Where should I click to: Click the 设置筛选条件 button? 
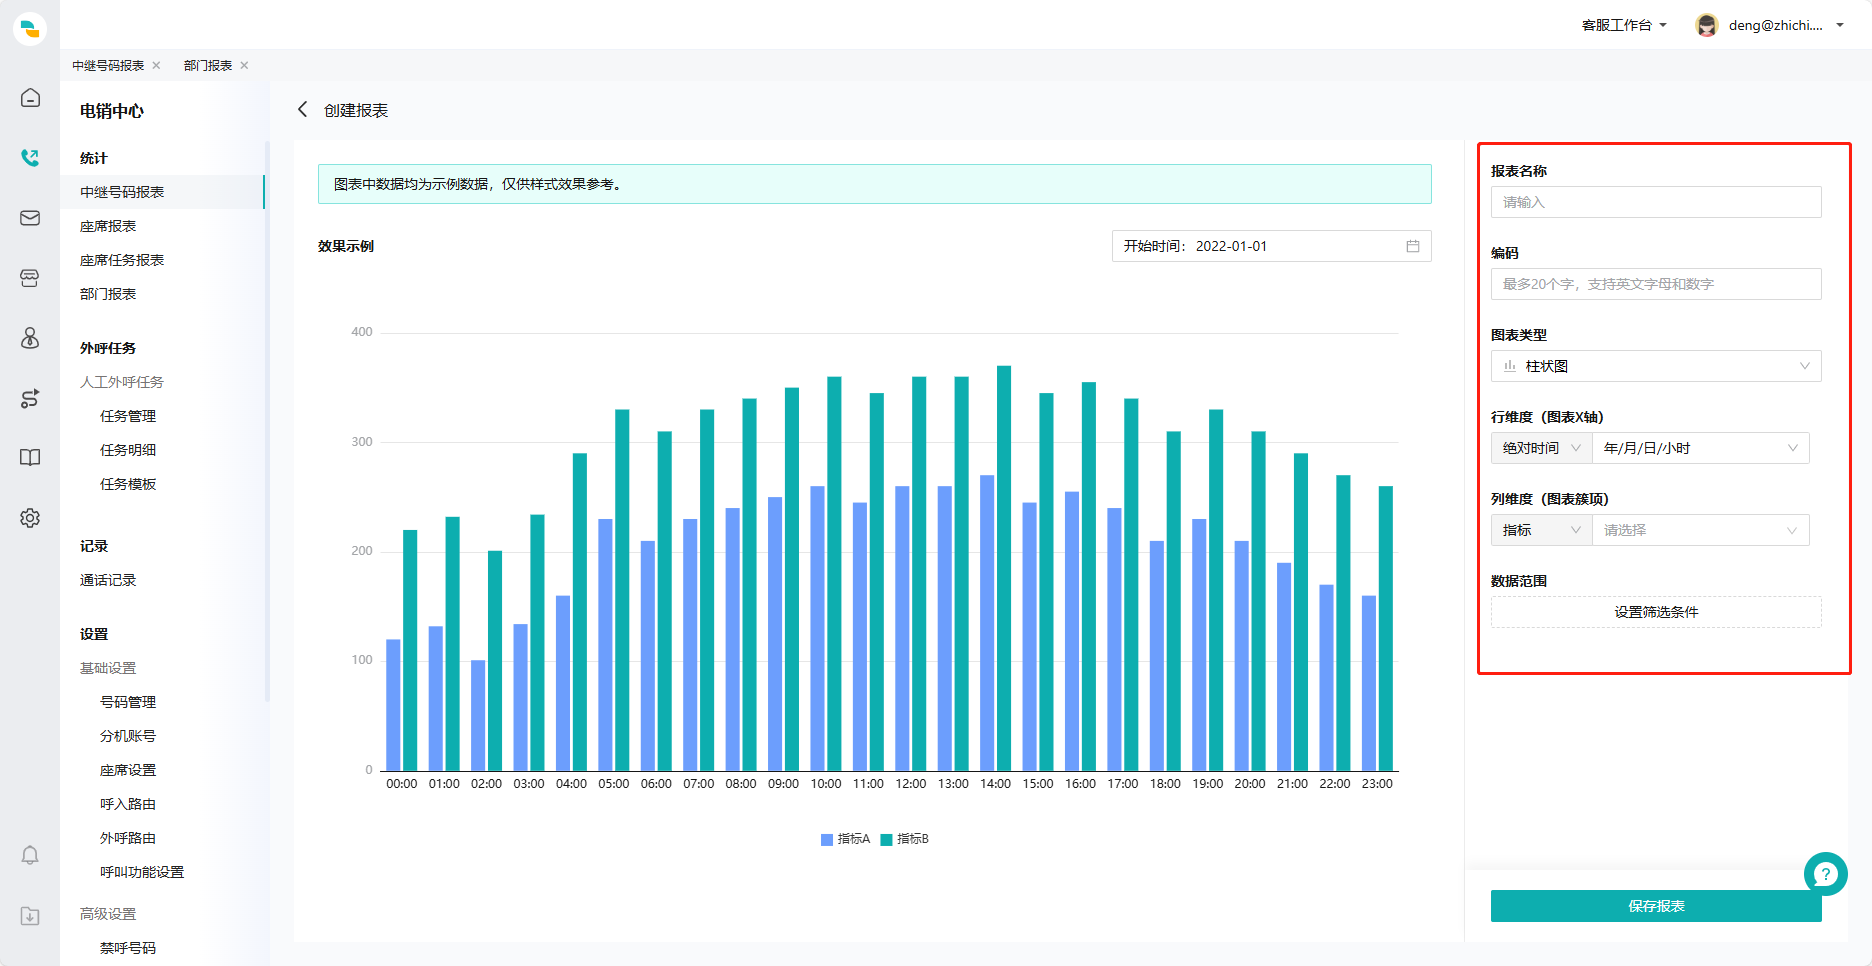pos(1656,612)
